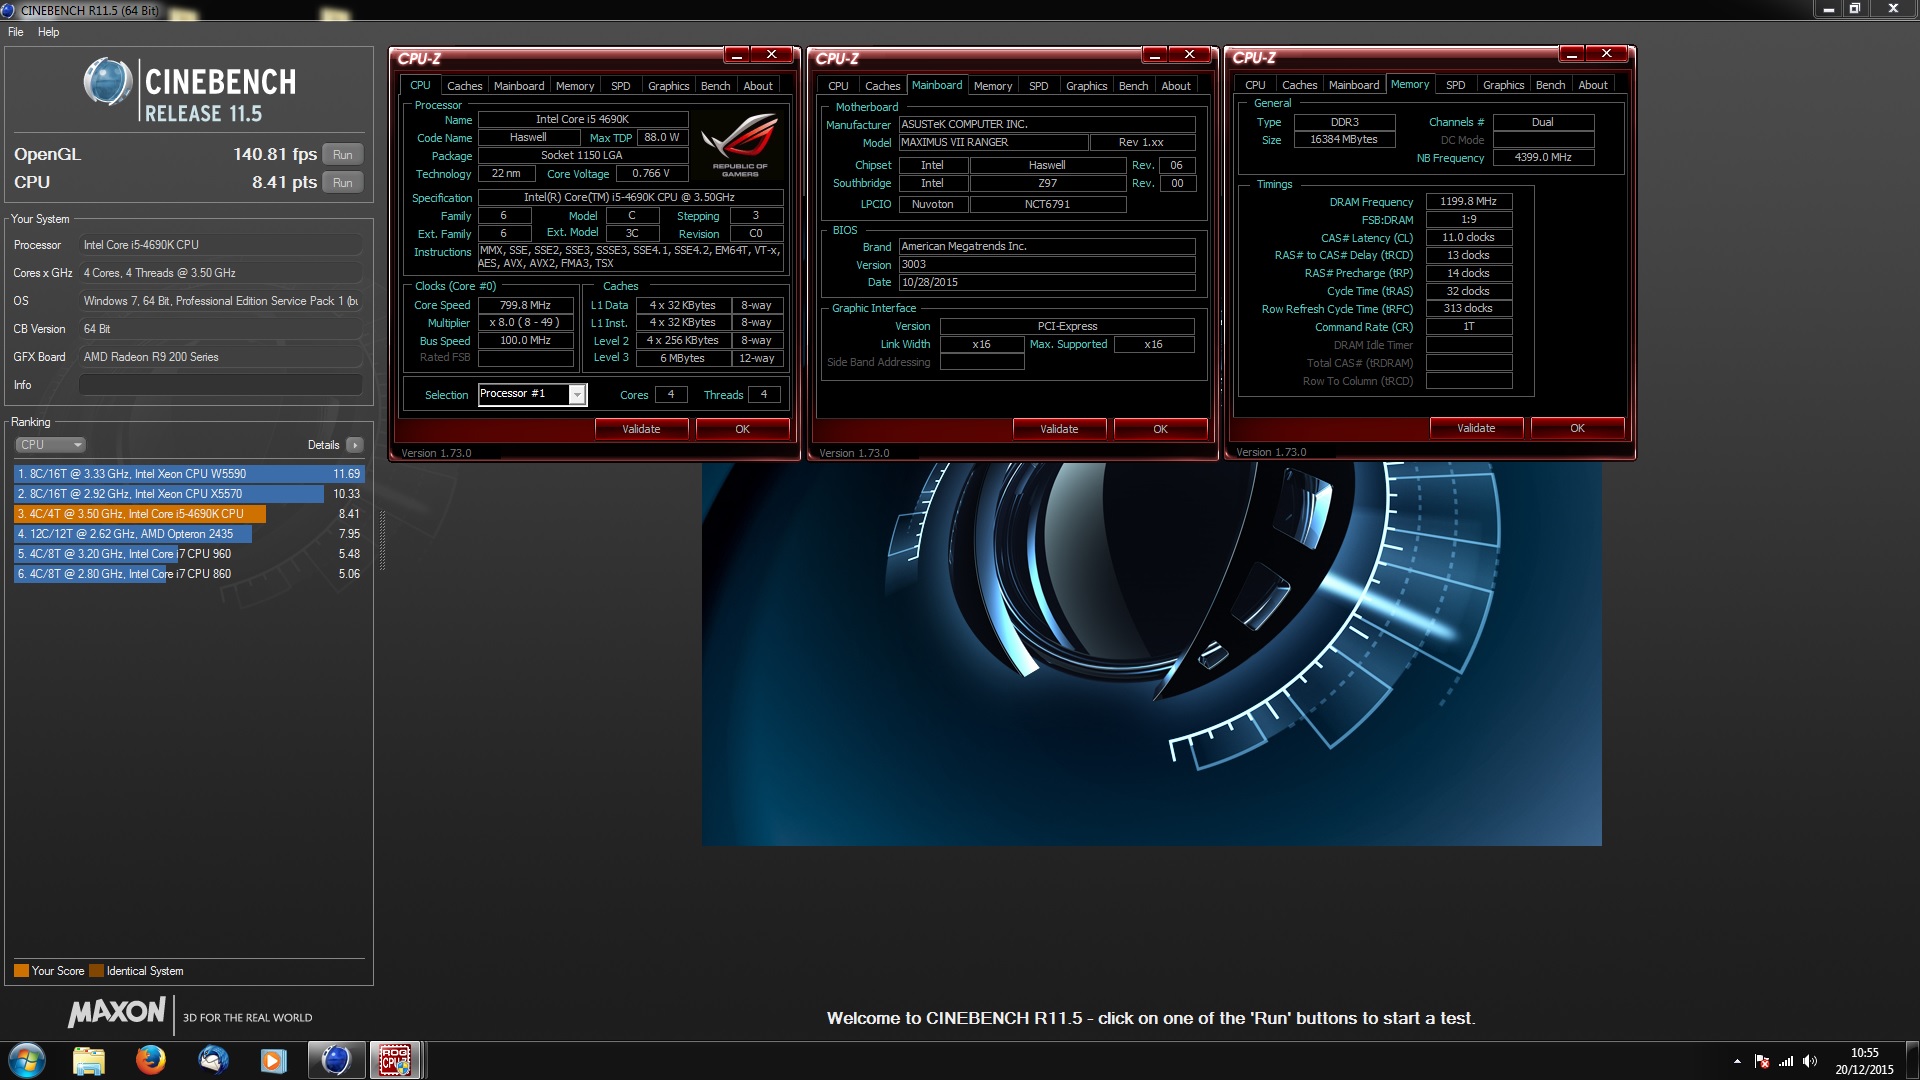Run the OpenGL benchmark
This screenshot has width=1920, height=1080.
point(342,155)
